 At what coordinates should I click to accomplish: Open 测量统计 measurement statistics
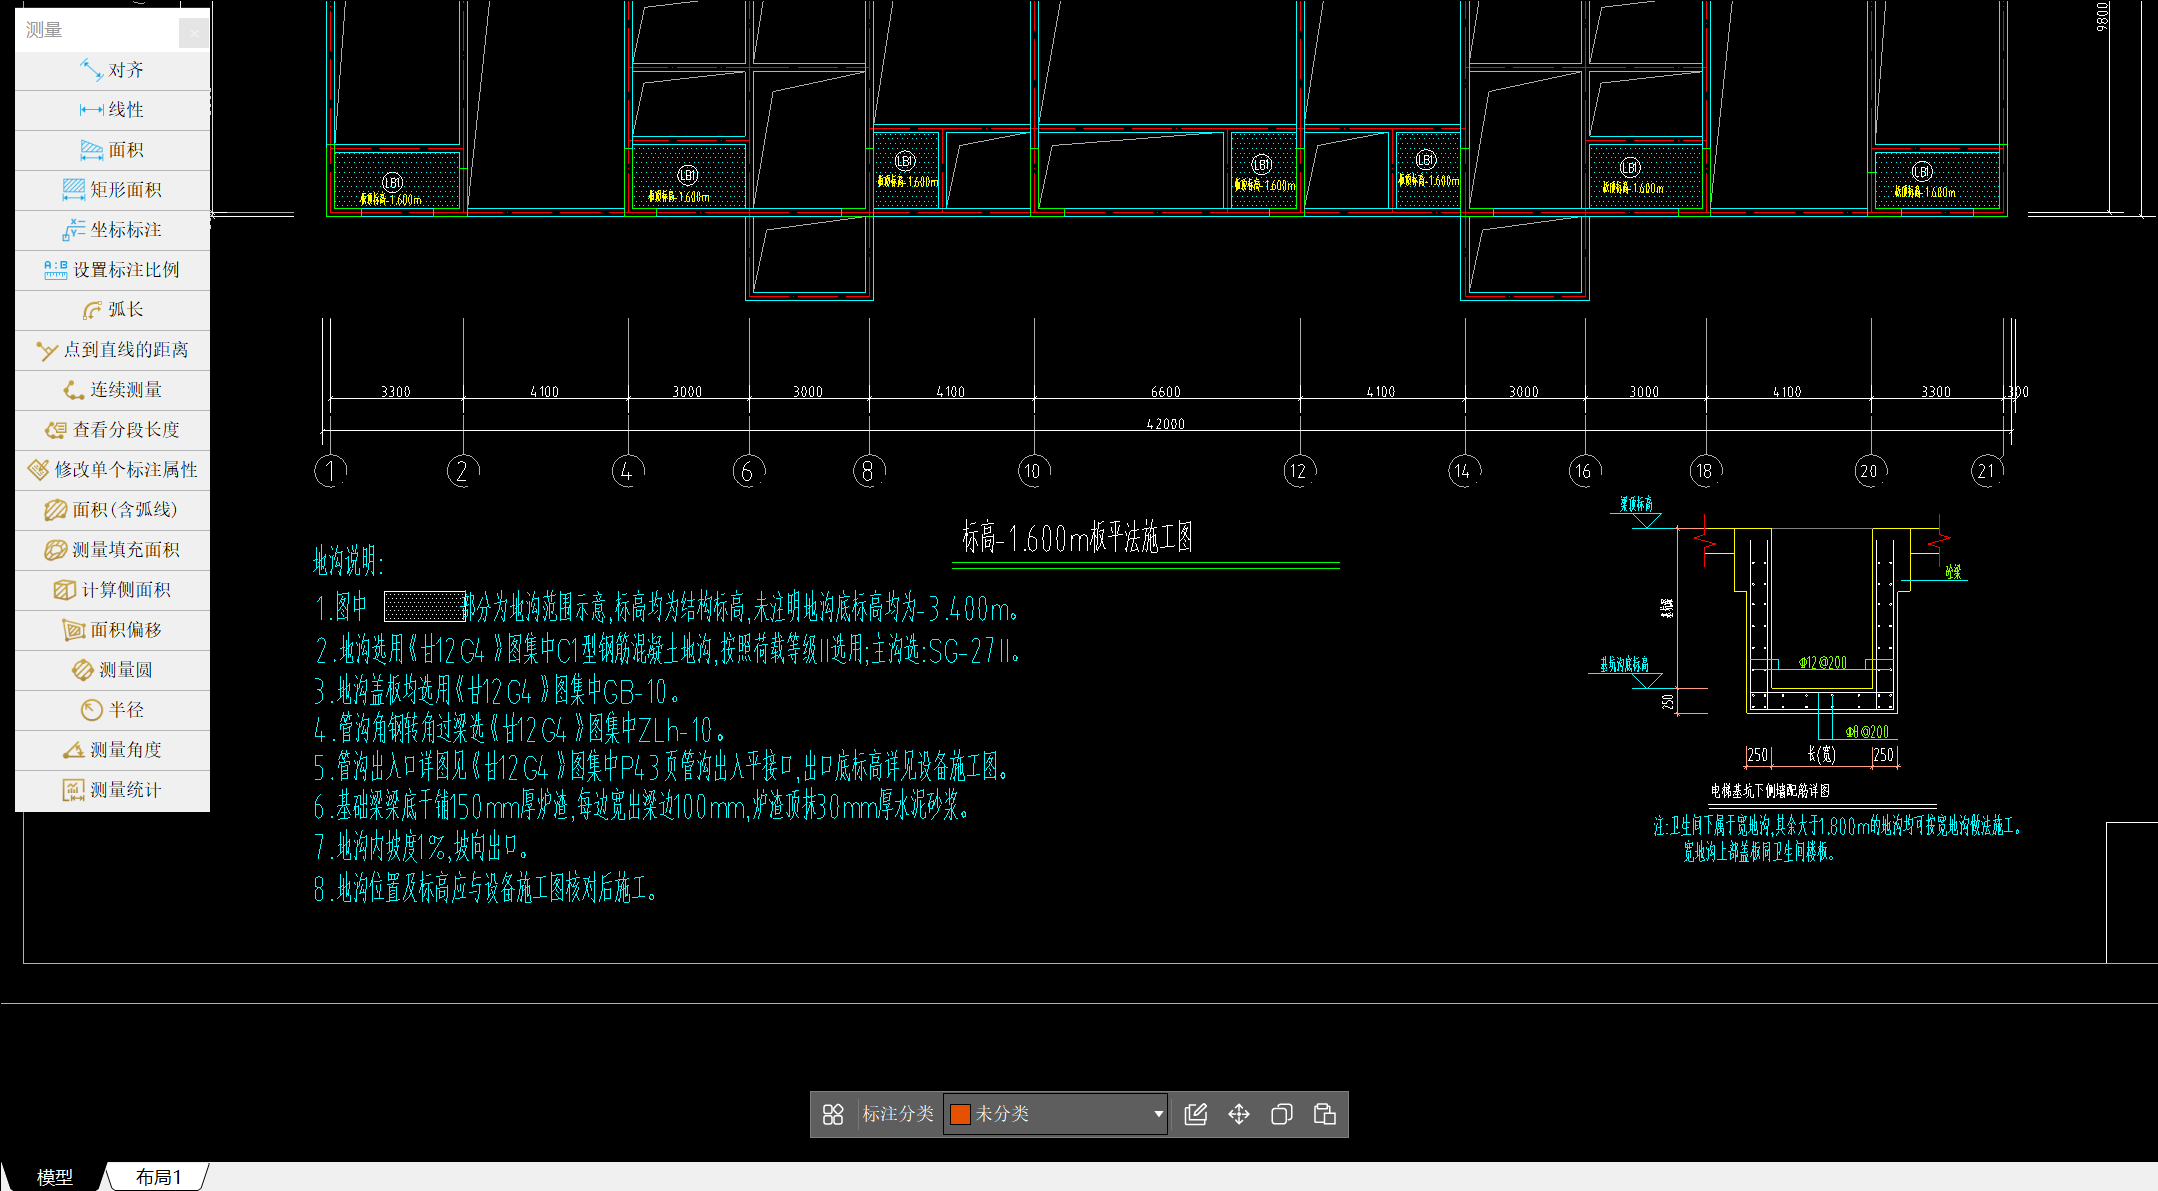pyautogui.click(x=112, y=790)
